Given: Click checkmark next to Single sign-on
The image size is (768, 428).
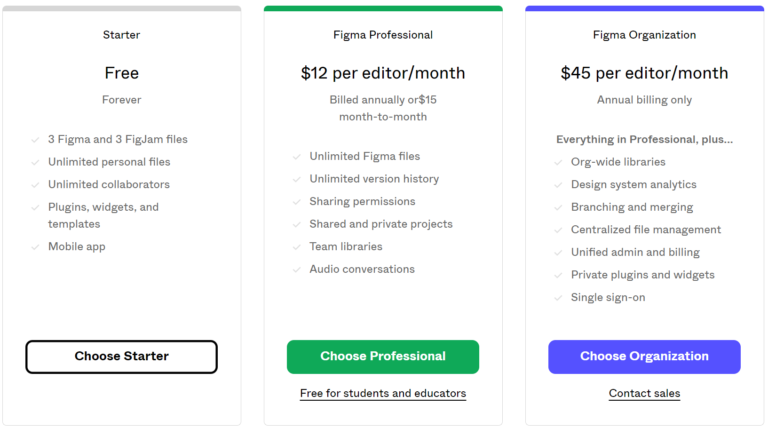Looking at the screenshot, I should click(558, 298).
